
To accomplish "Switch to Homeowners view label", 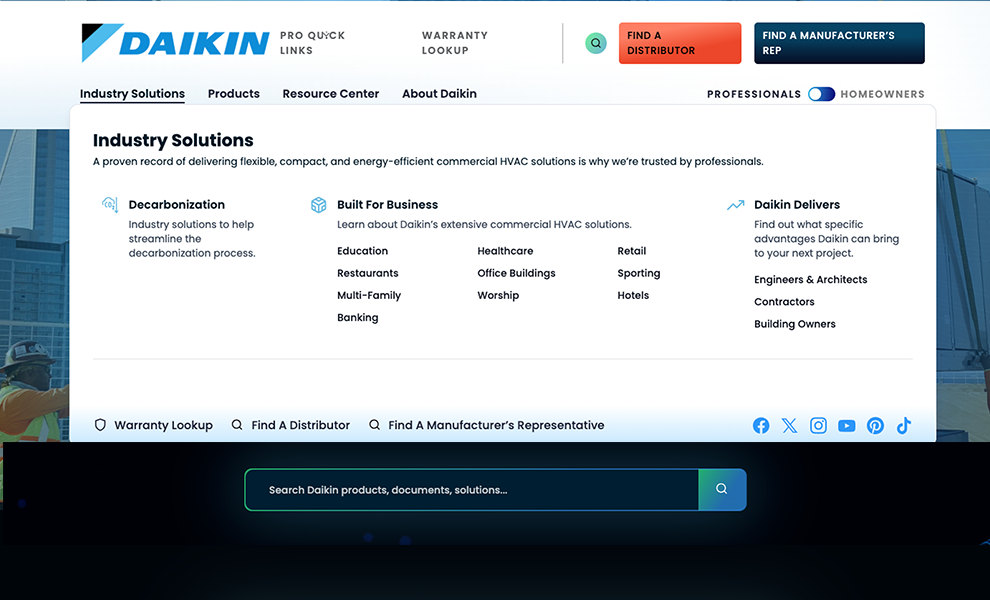I will pyautogui.click(x=882, y=94).
